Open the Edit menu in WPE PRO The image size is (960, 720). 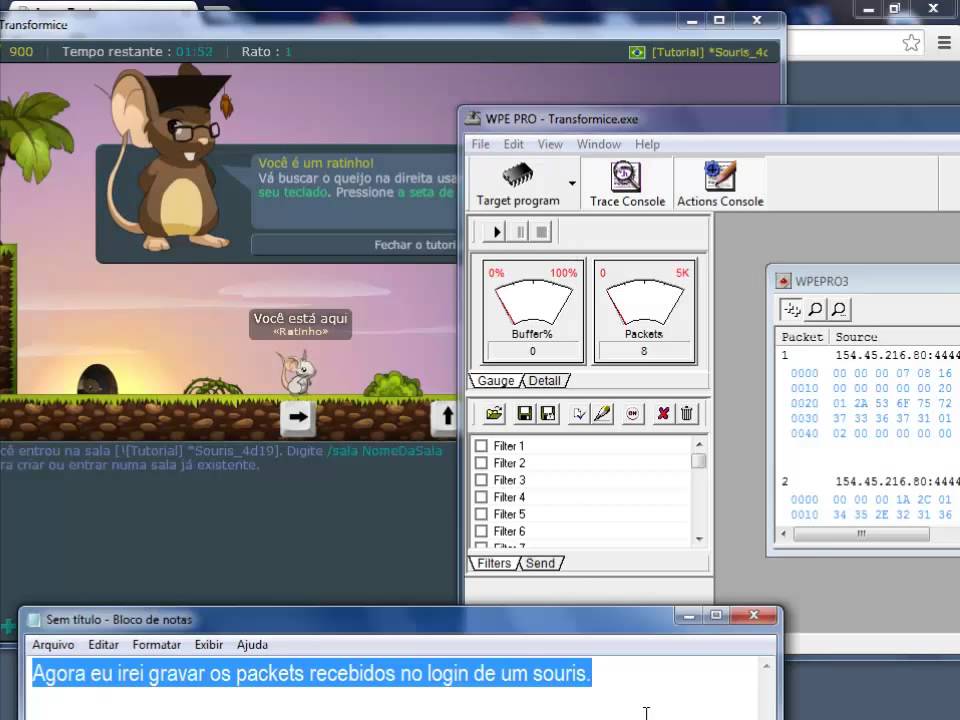point(513,144)
